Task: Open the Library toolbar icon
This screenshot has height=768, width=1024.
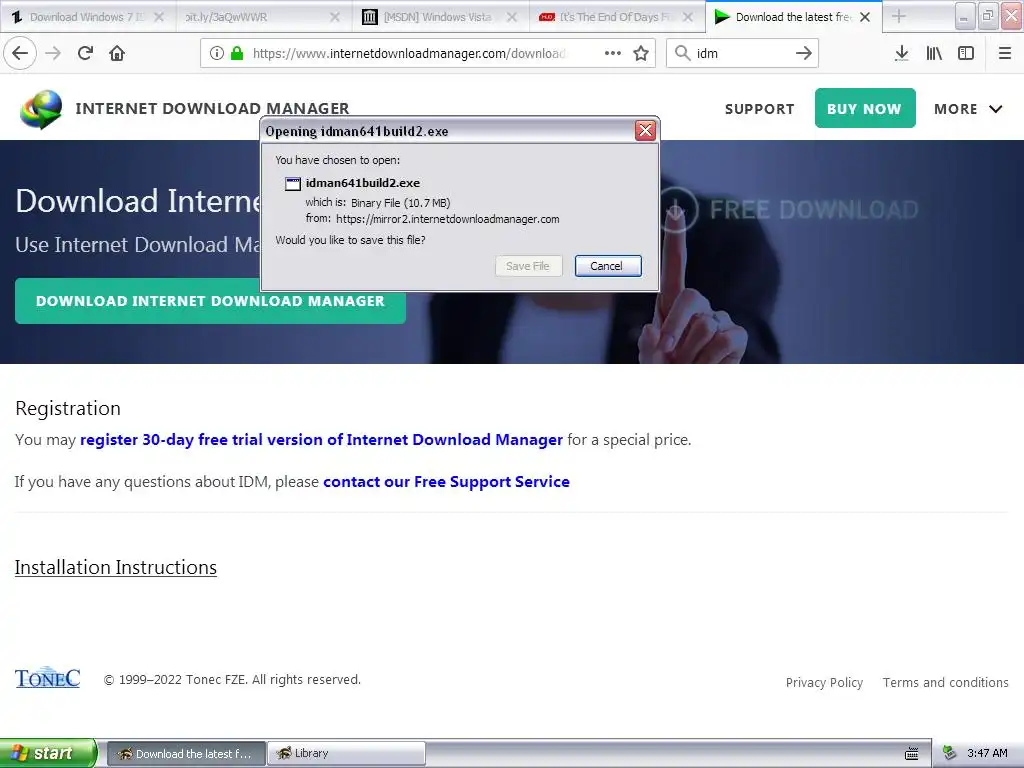Action: 934,53
